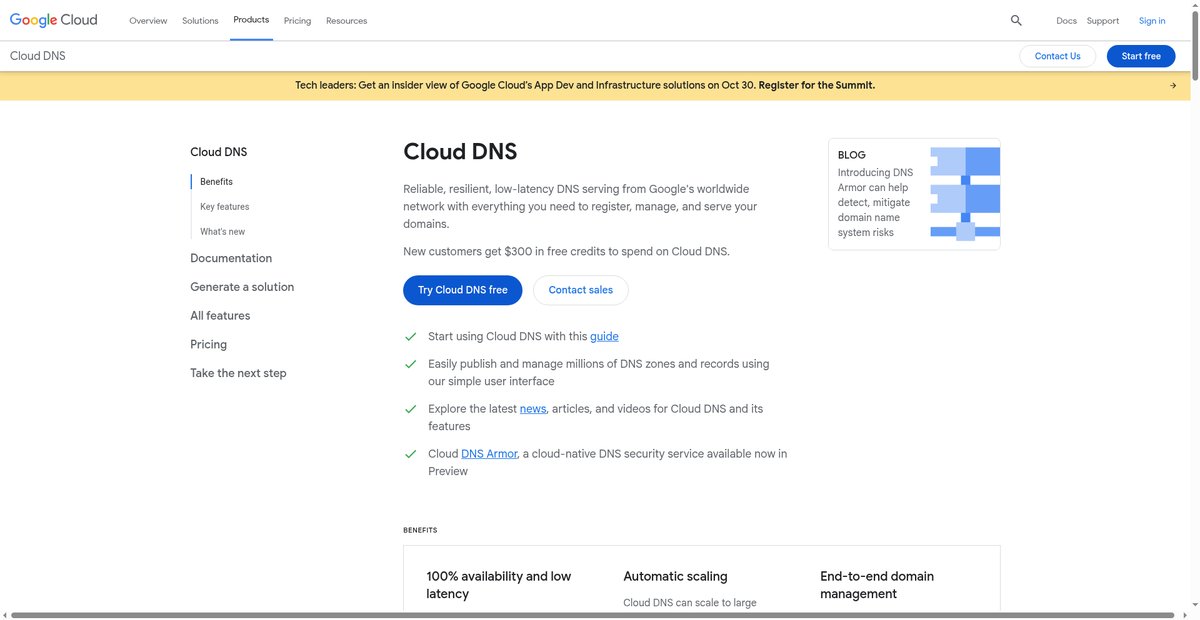The width and height of the screenshot is (1200, 620).
Task: Open the Solutions menu
Action: pyautogui.click(x=200, y=20)
